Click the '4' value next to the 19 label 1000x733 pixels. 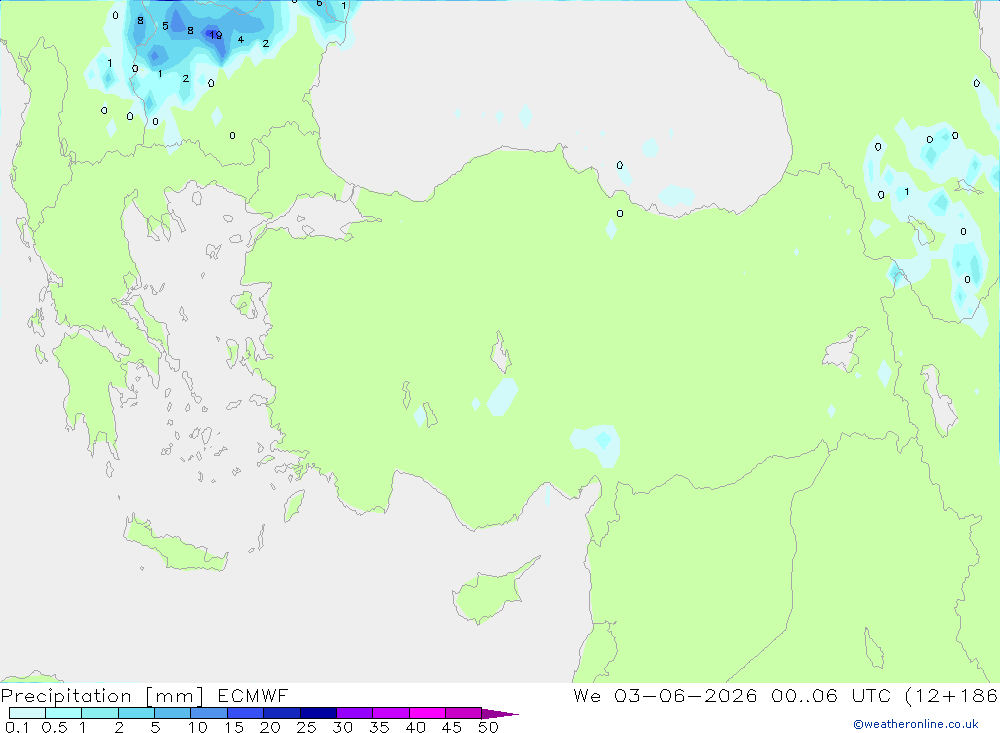(x=240, y=40)
